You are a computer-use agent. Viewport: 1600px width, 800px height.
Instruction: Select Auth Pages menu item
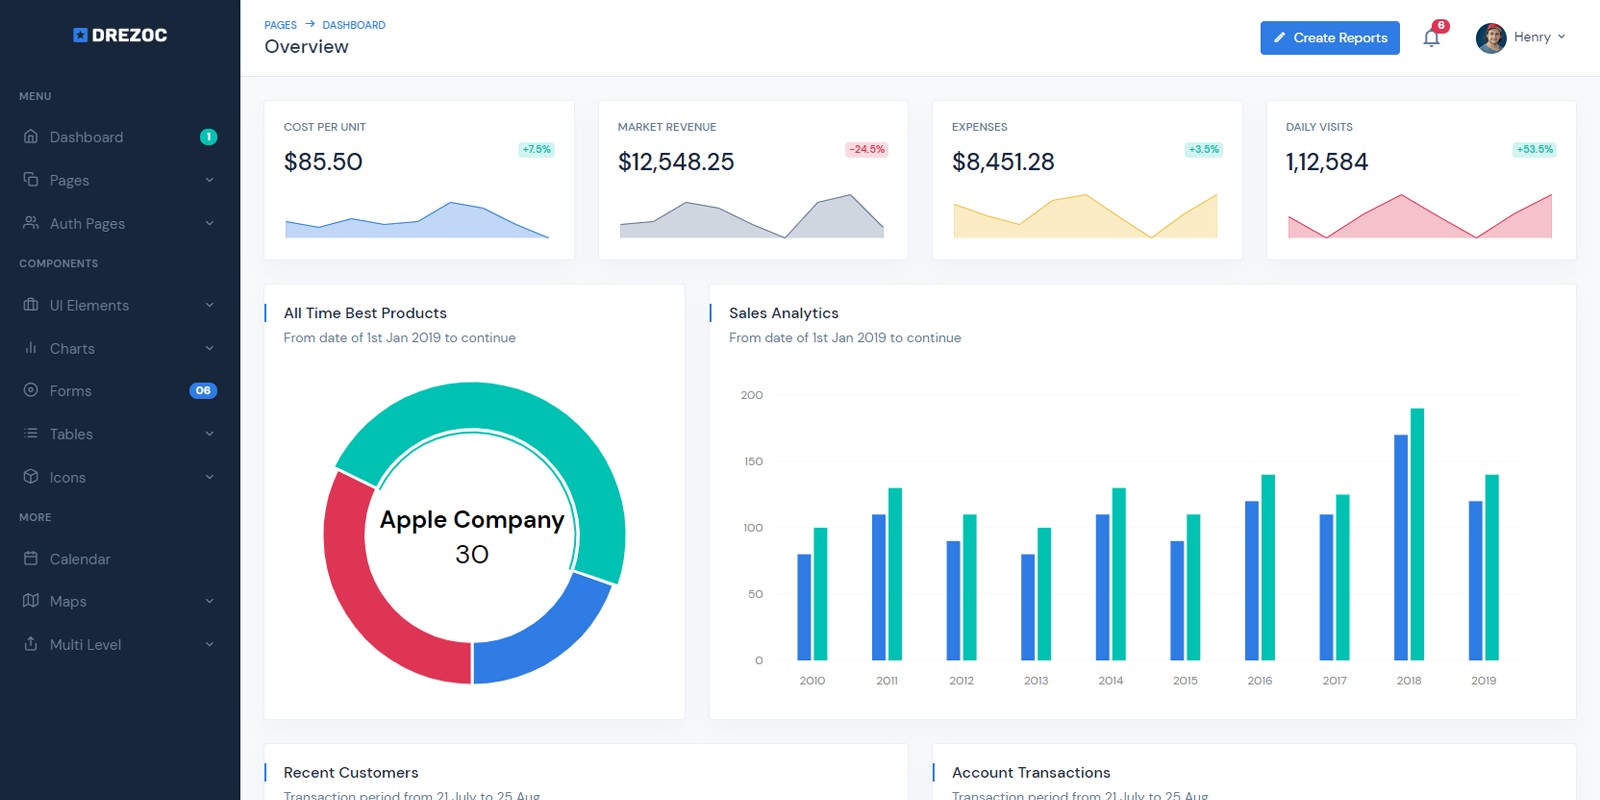click(x=120, y=223)
